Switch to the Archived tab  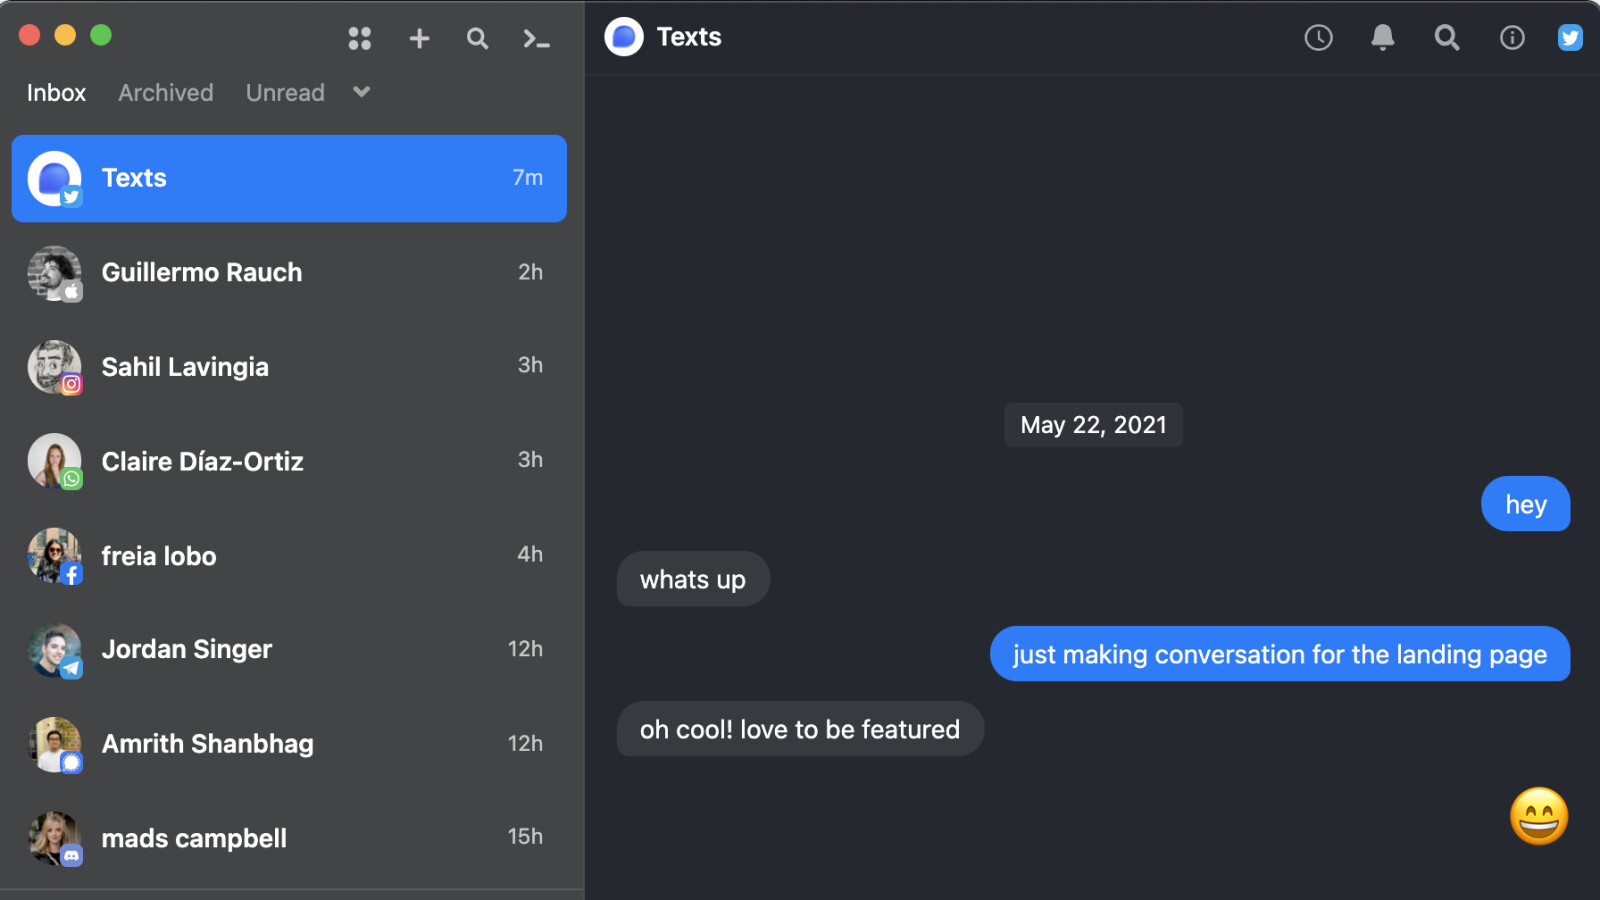165,92
